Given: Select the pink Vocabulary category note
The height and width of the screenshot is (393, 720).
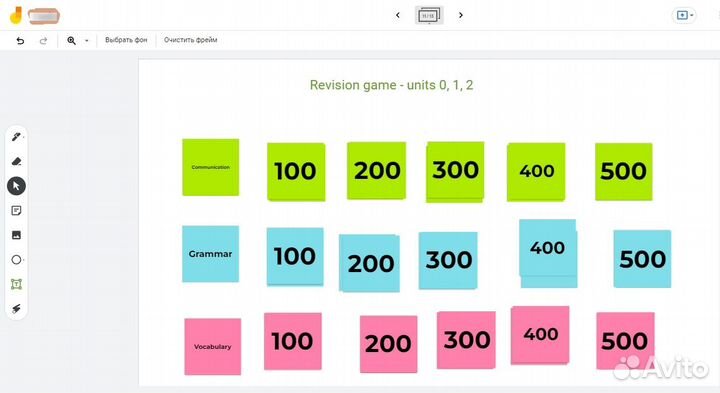Looking at the screenshot, I should click(213, 347).
